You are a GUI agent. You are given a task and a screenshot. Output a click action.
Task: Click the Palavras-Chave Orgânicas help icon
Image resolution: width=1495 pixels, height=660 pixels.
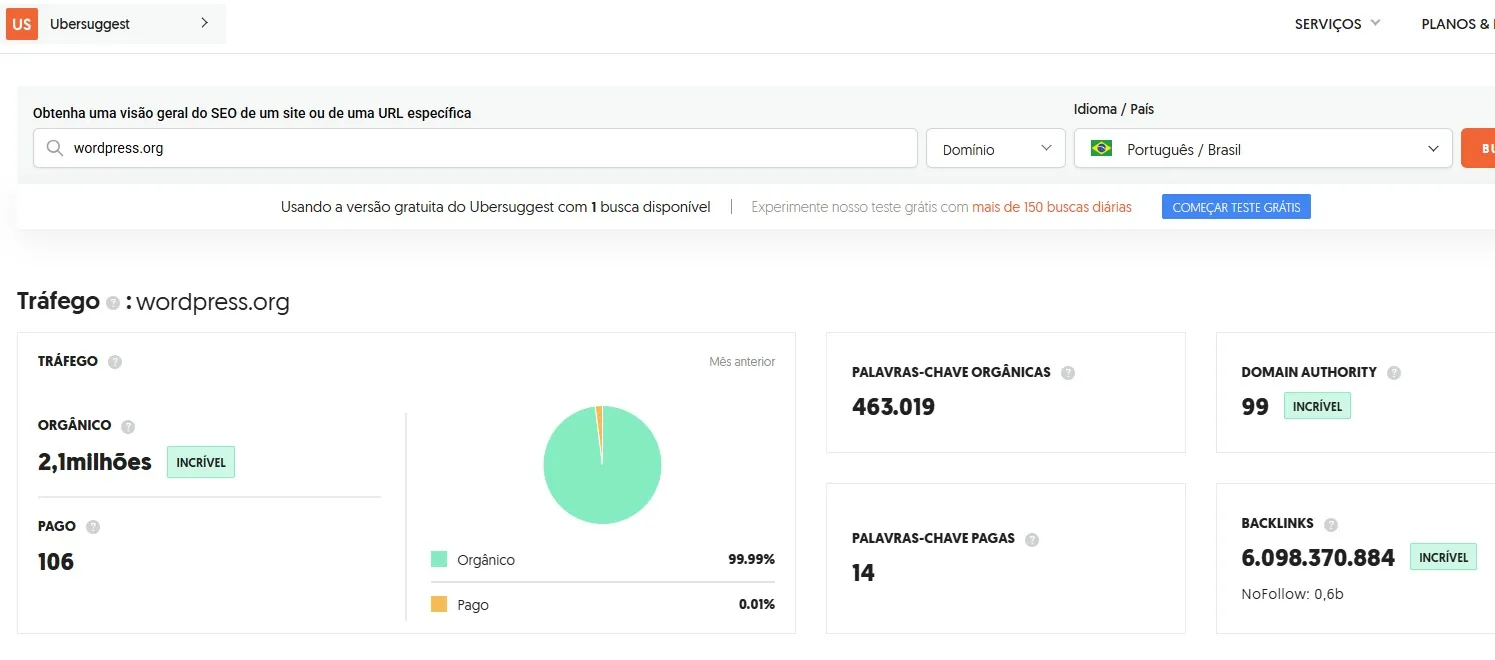pos(1068,372)
